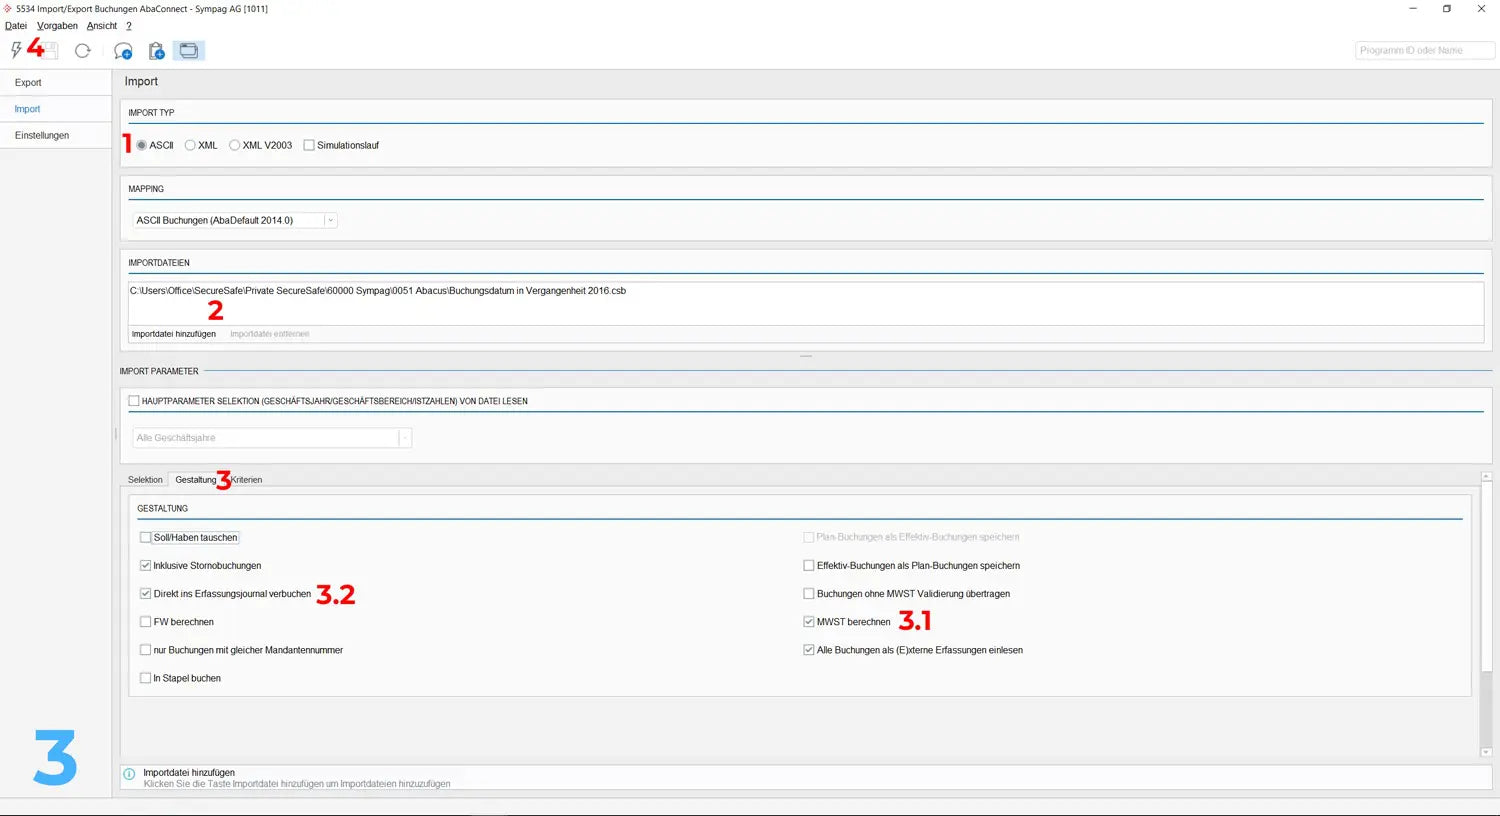
Task: Click the lightning bolt execute icon
Action: pos(16,50)
